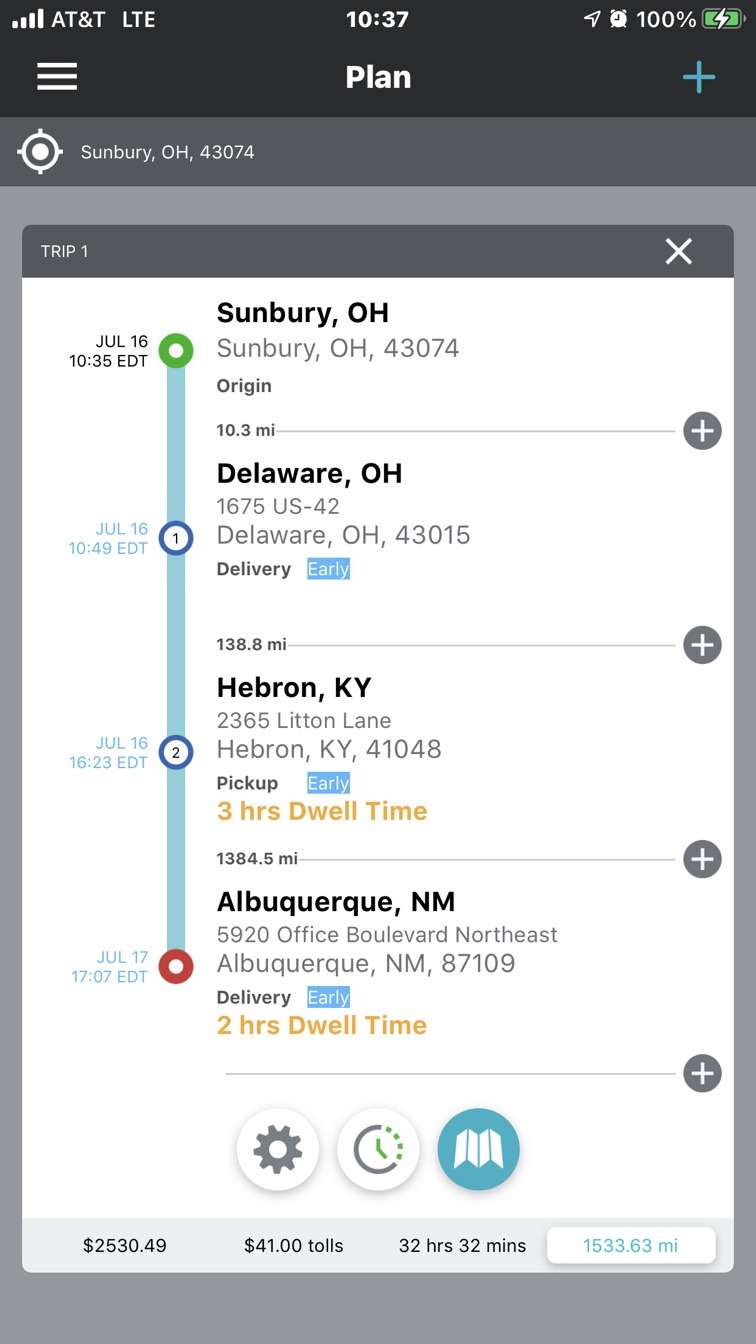Tap the $41.00 tolls summary
756x1344 pixels.
click(x=293, y=1245)
